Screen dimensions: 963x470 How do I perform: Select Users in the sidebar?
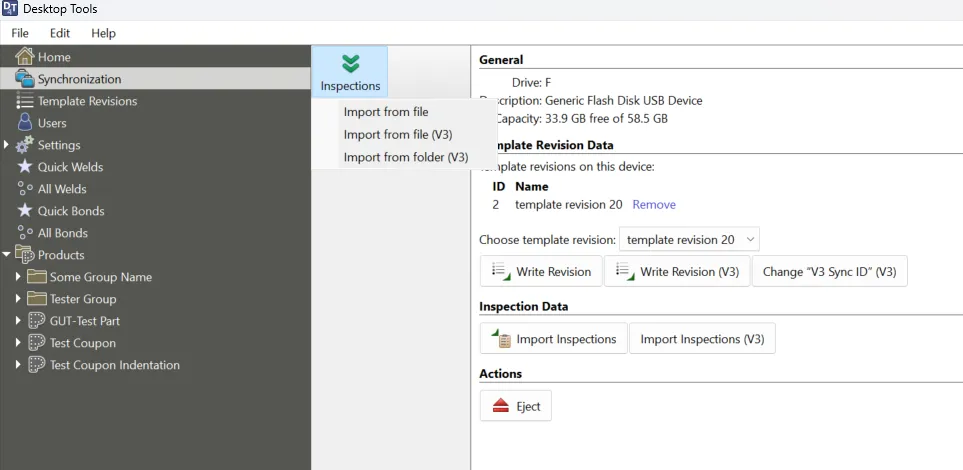[155, 123]
